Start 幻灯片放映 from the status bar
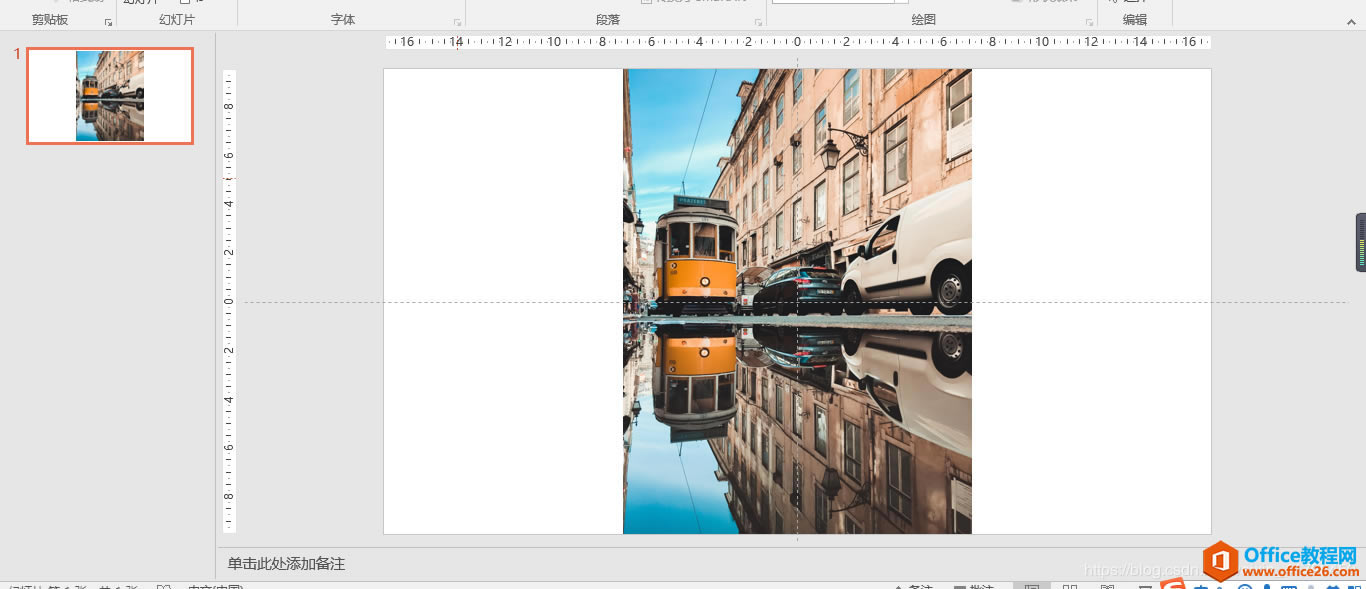The height and width of the screenshot is (589, 1366). coord(1143,584)
